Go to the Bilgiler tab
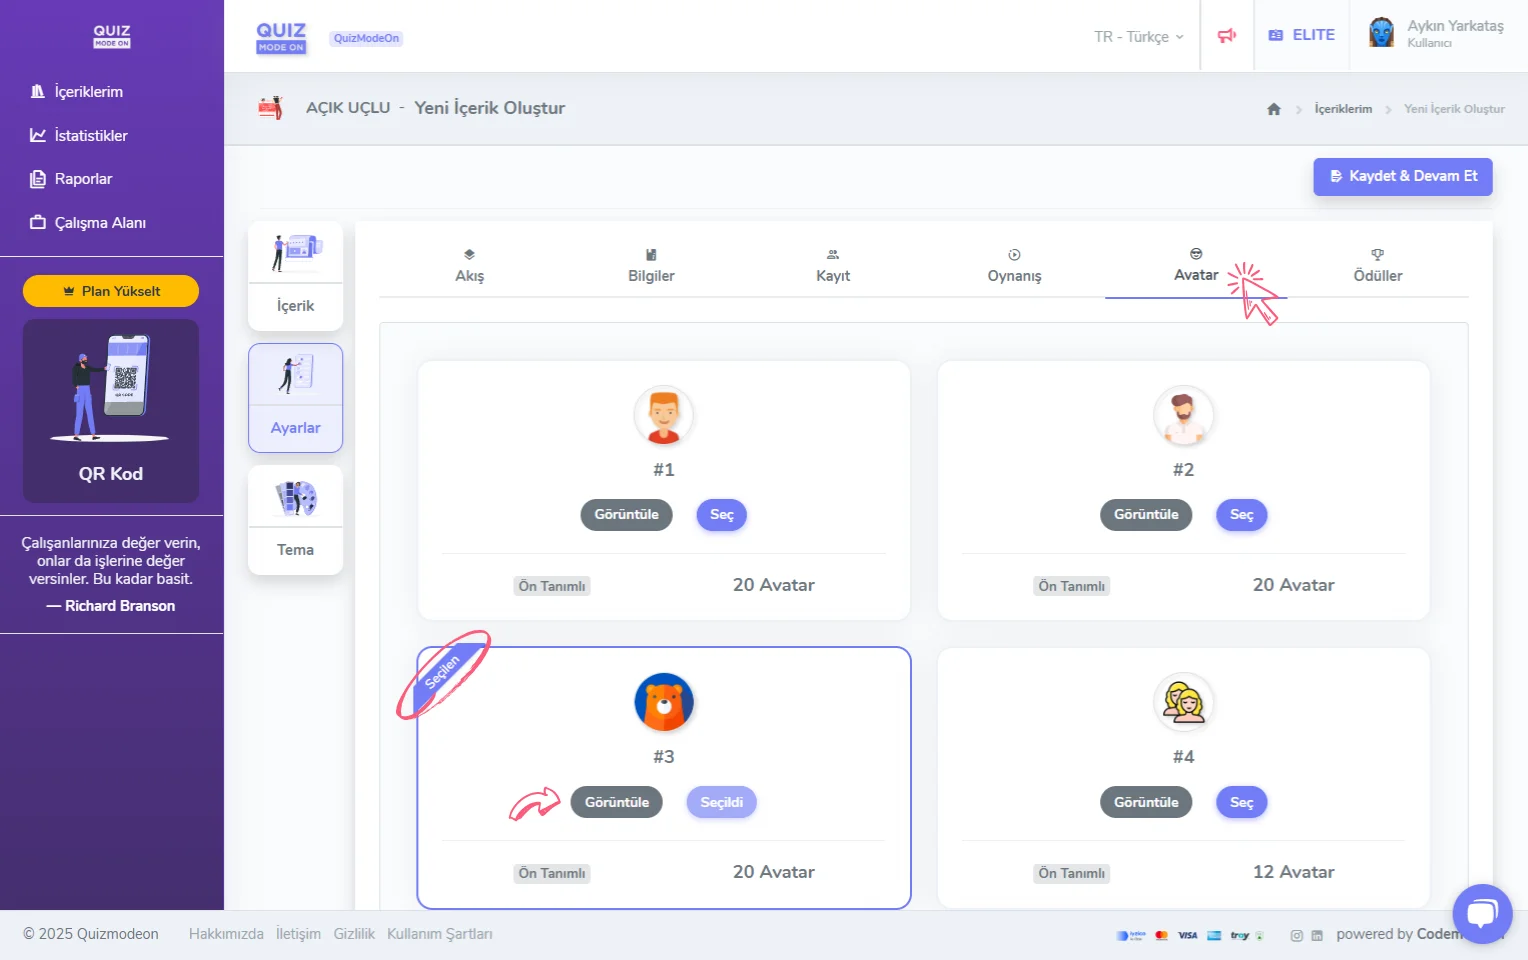This screenshot has width=1528, height=960. point(651,266)
